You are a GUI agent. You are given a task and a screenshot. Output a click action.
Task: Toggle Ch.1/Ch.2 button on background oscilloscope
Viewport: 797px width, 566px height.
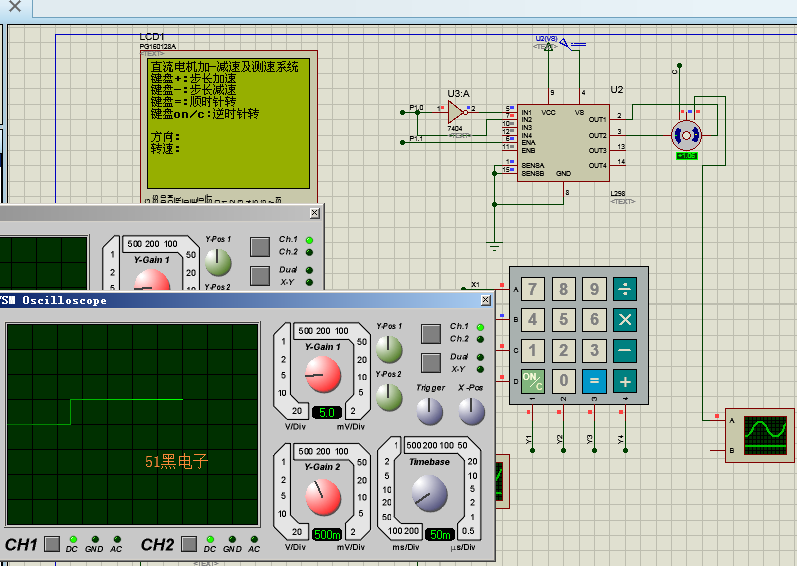tap(260, 247)
